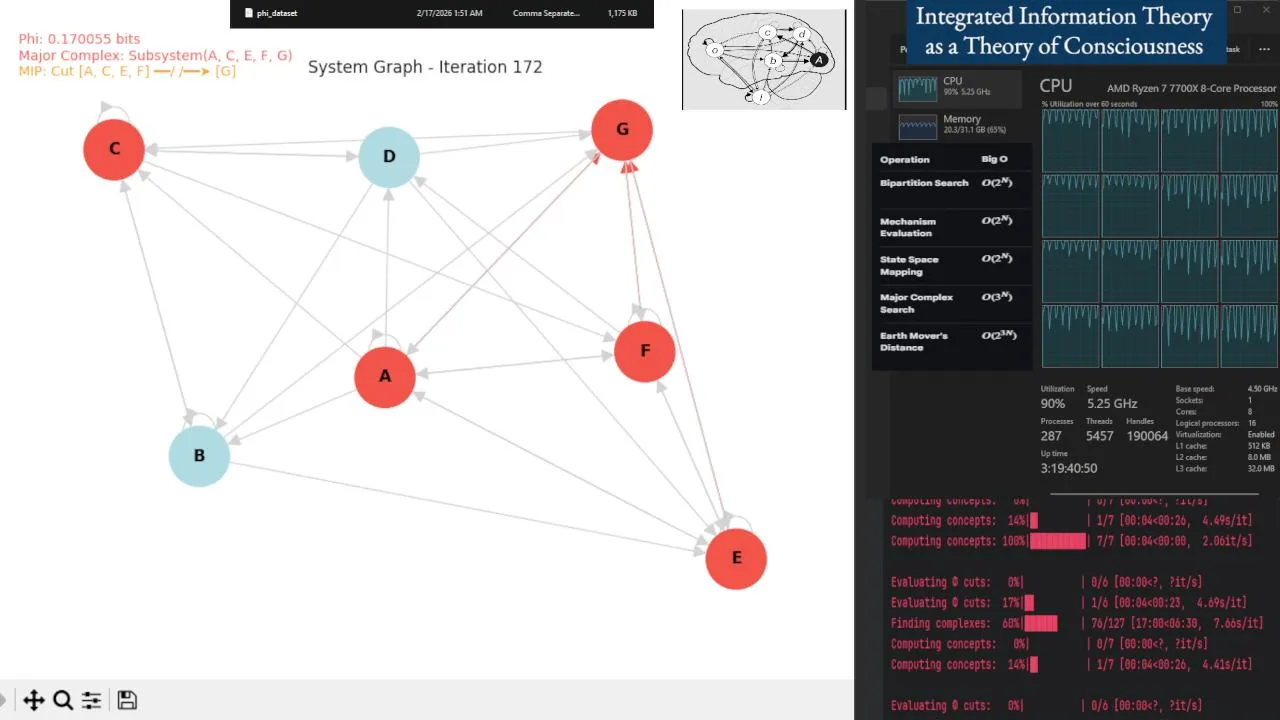Select the CPU performance entry
1280x720 pixels.
[958, 87]
